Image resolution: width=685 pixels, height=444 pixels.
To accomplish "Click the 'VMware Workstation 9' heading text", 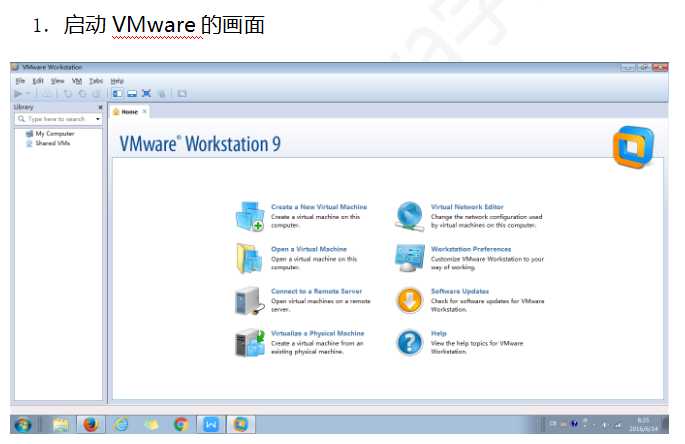I will tap(200, 144).
